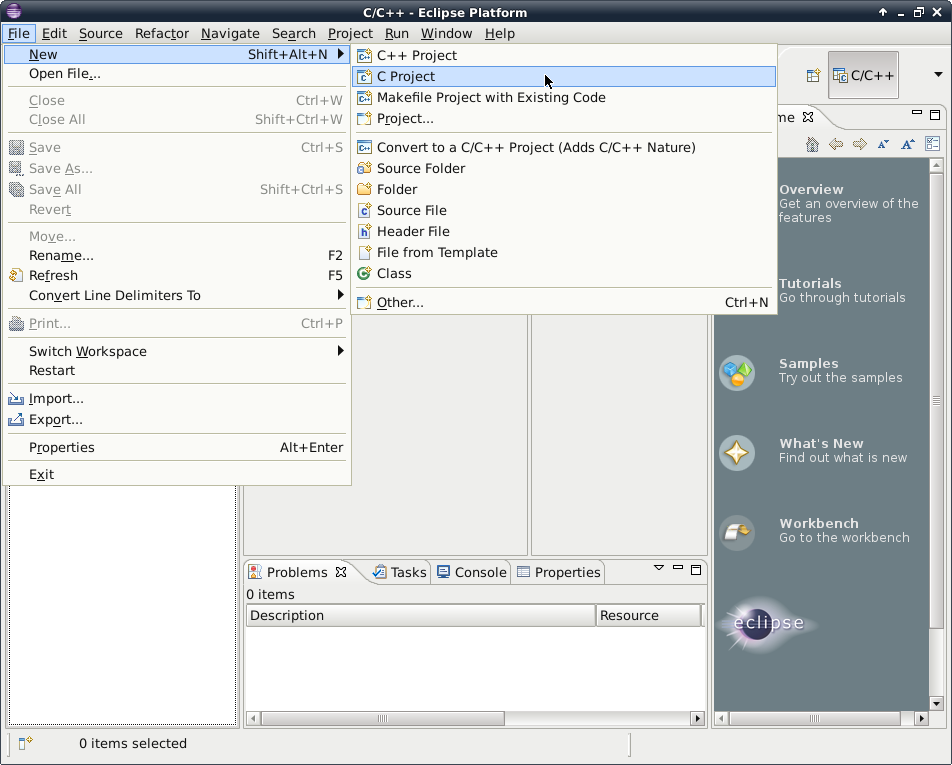Create a new Source File

(x=563, y=210)
